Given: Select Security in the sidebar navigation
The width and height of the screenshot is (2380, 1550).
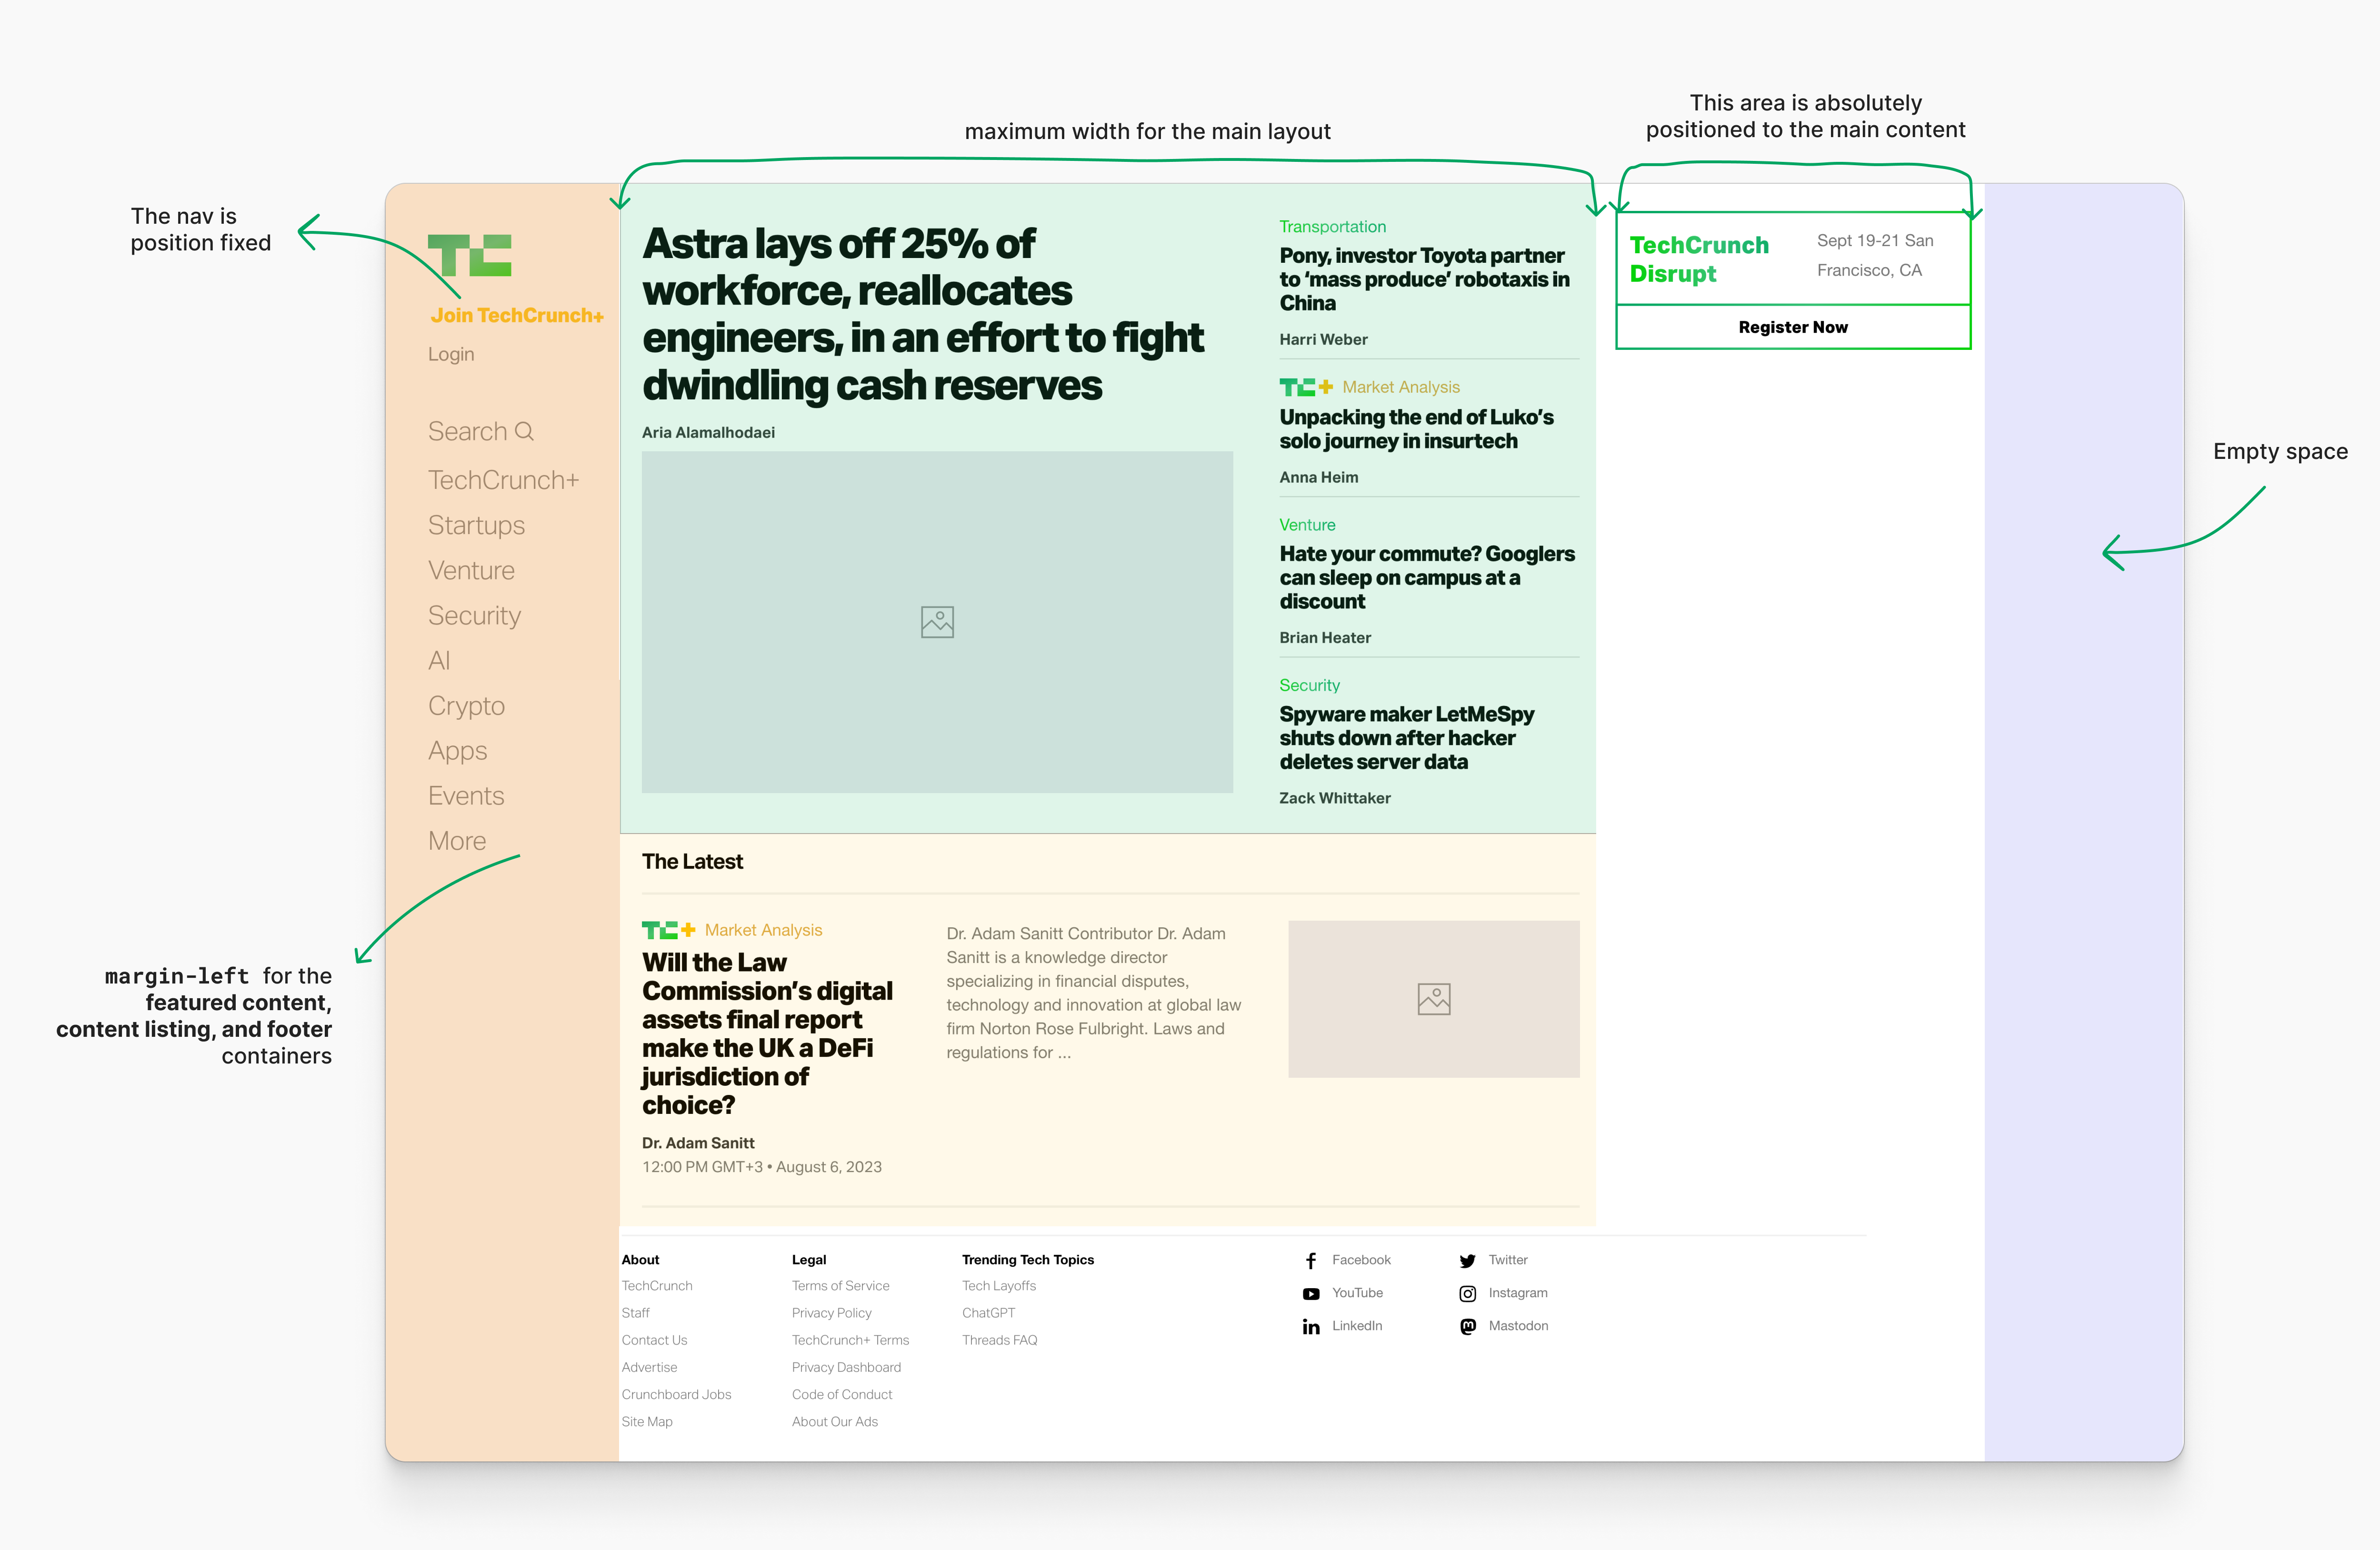Looking at the screenshot, I should click(x=474, y=616).
